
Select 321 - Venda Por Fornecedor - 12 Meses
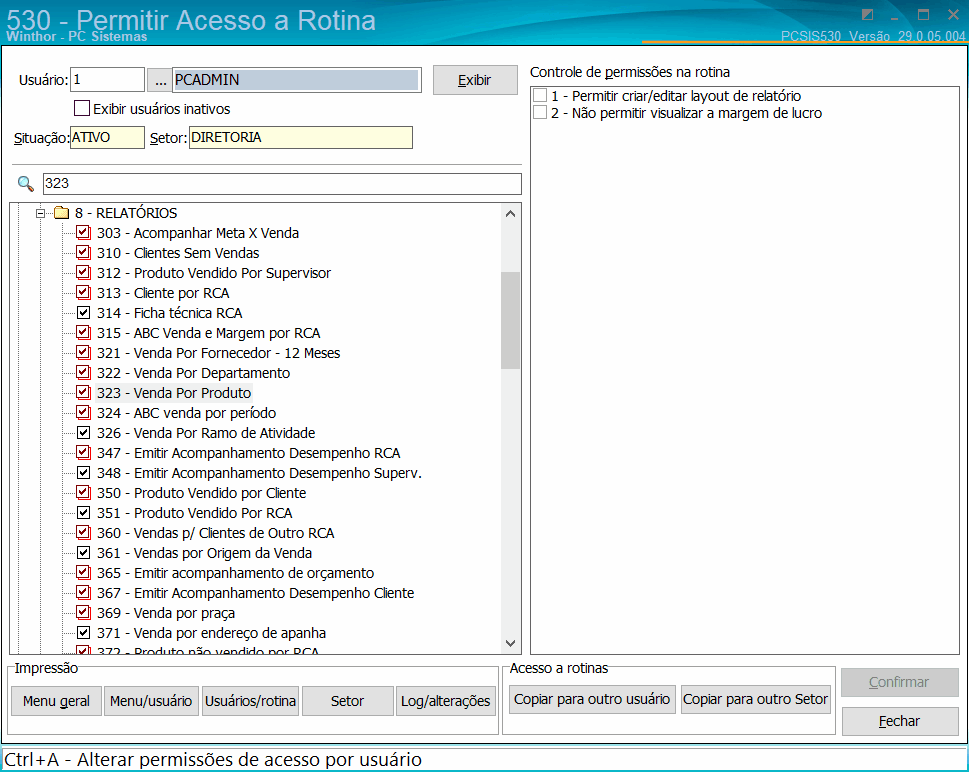218,353
